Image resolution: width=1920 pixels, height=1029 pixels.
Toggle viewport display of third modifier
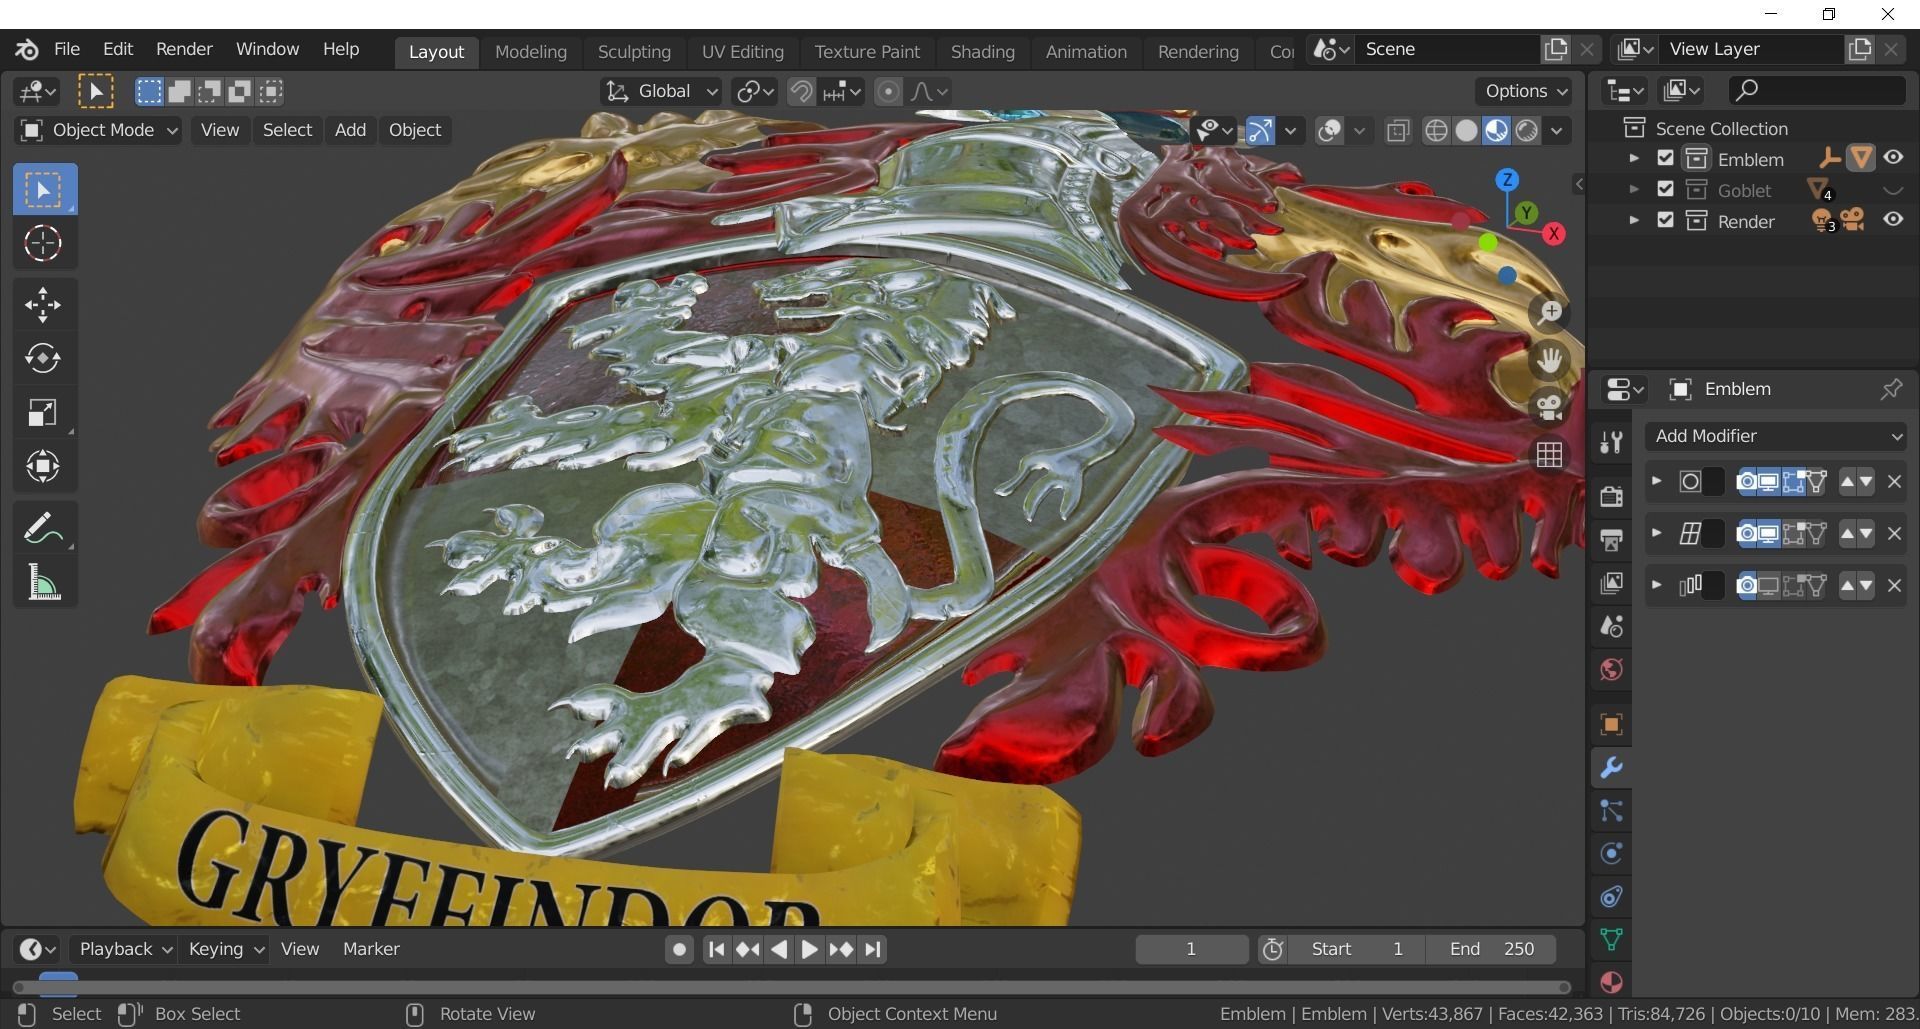point(1768,586)
